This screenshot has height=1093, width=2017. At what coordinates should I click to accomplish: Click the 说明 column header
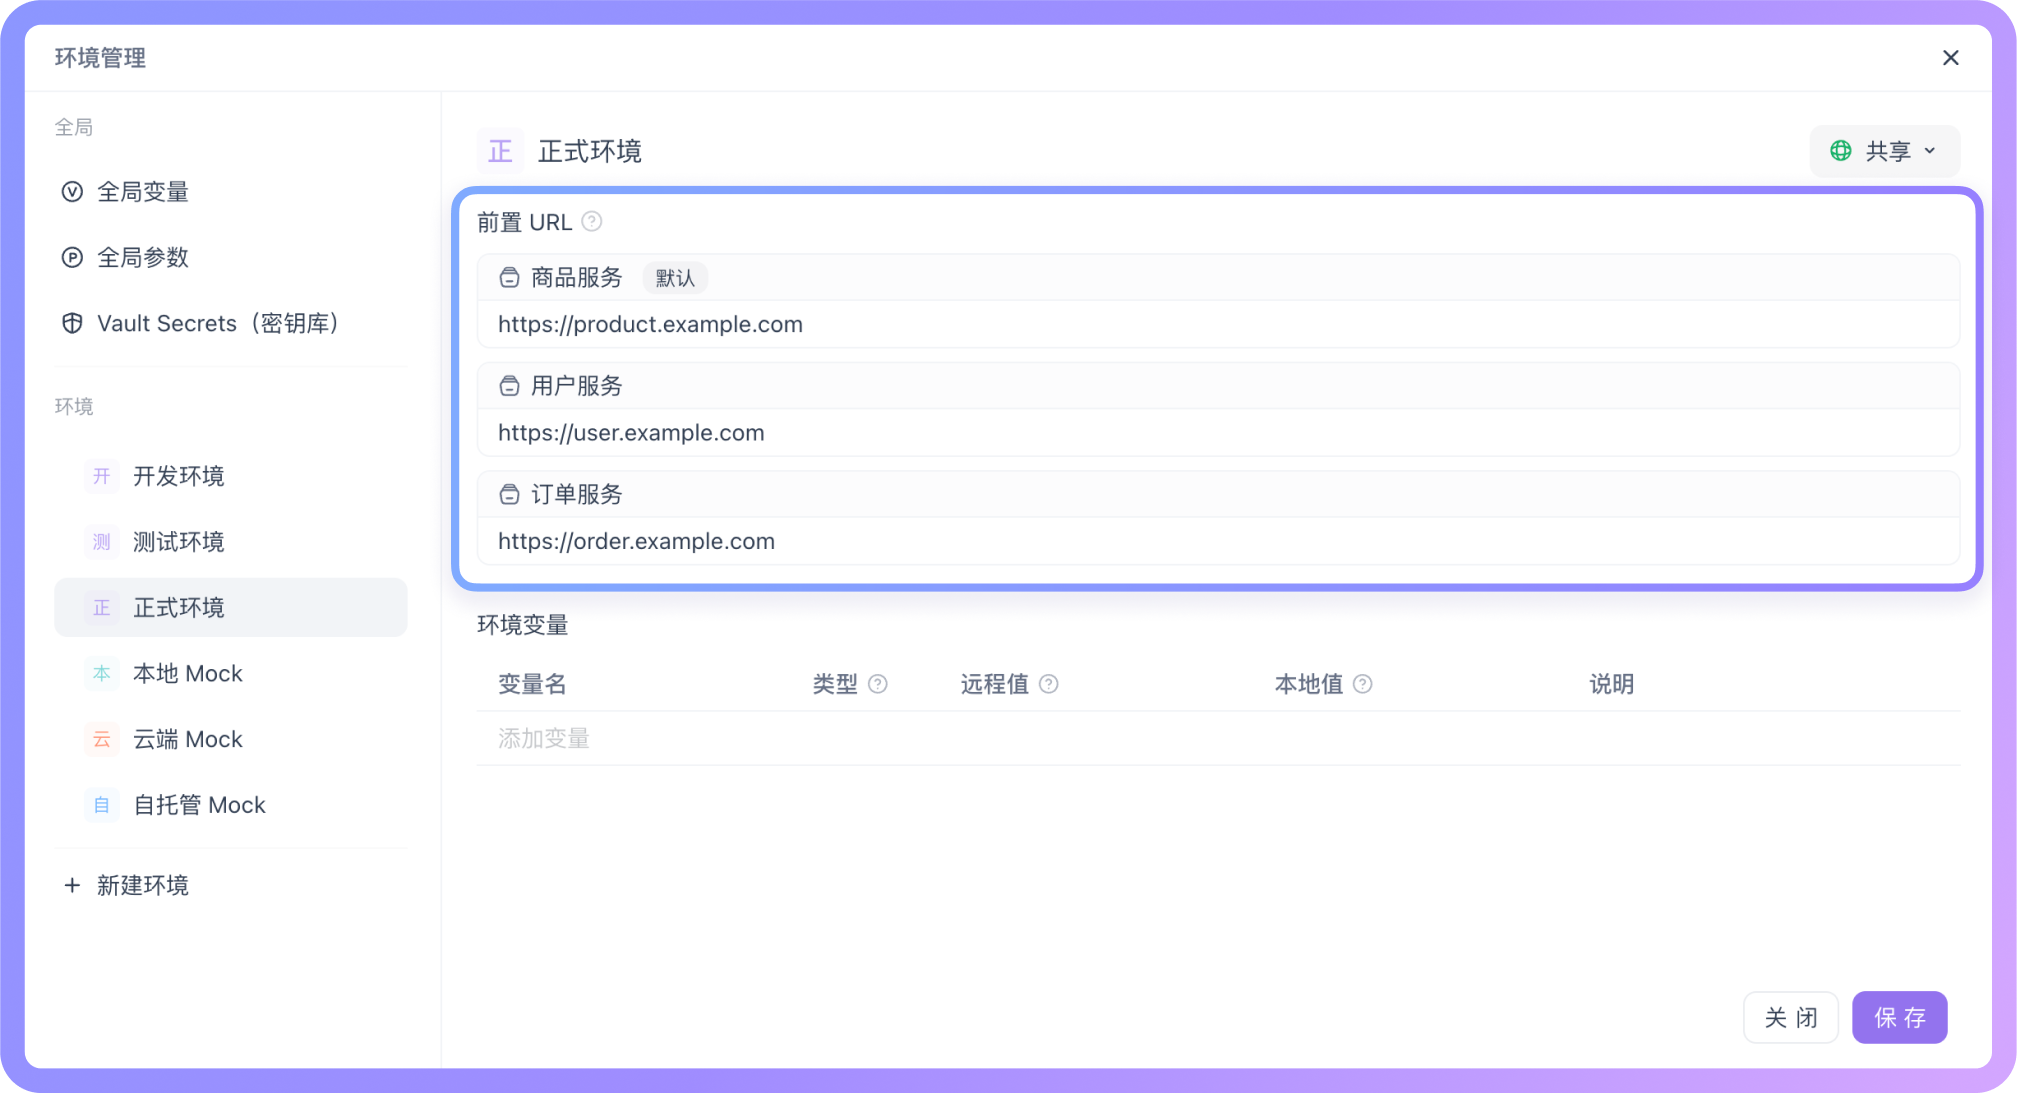point(1612,684)
